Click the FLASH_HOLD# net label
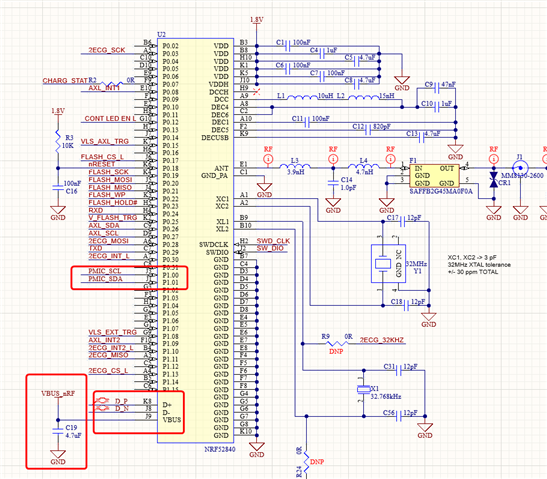The width and height of the screenshot is (547, 479). click(113, 202)
